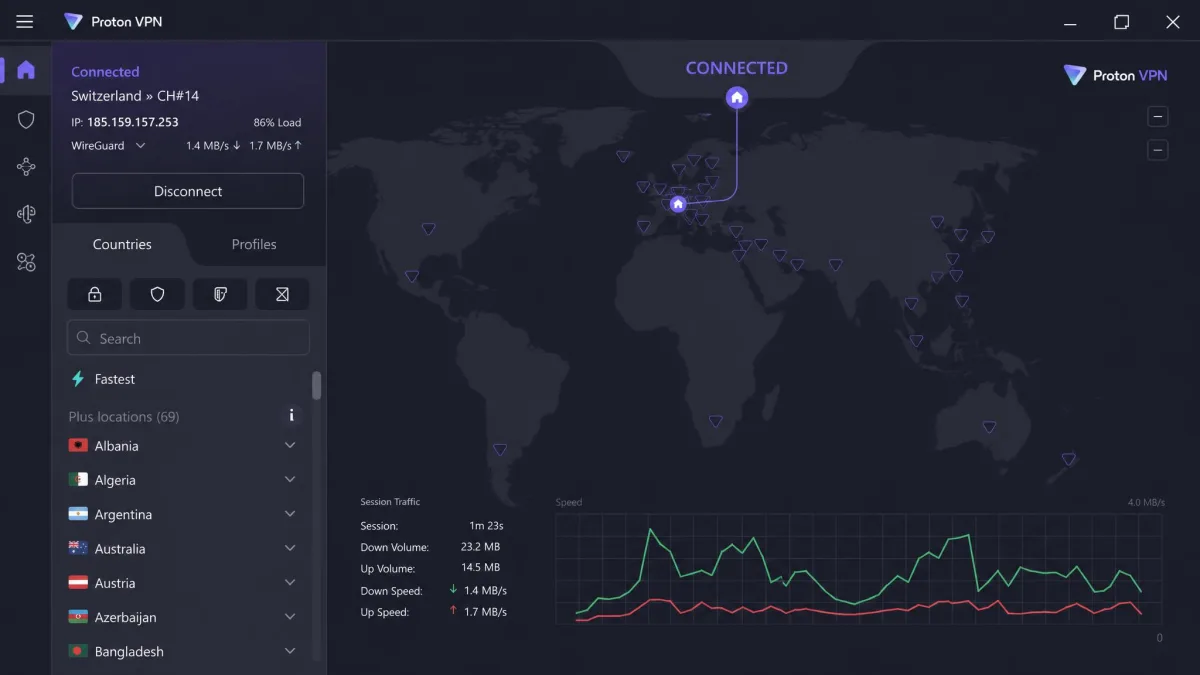Click the Session Traffic heading
The height and width of the screenshot is (675, 1200).
390,502
